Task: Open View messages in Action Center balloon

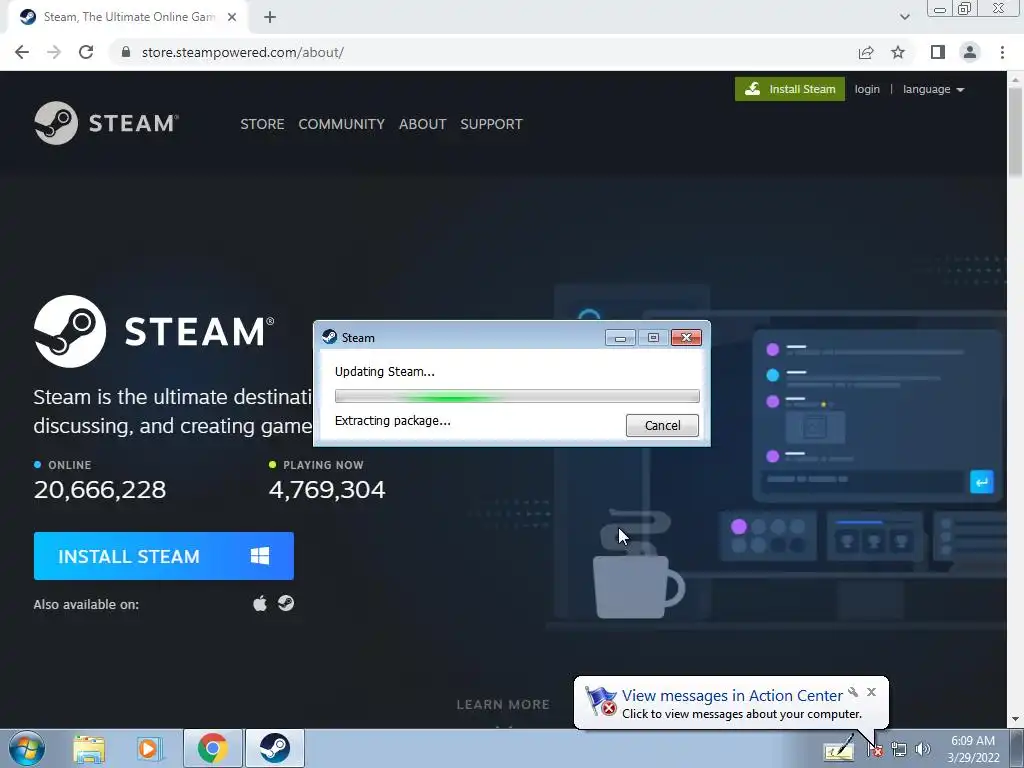Action: pyautogui.click(x=732, y=696)
